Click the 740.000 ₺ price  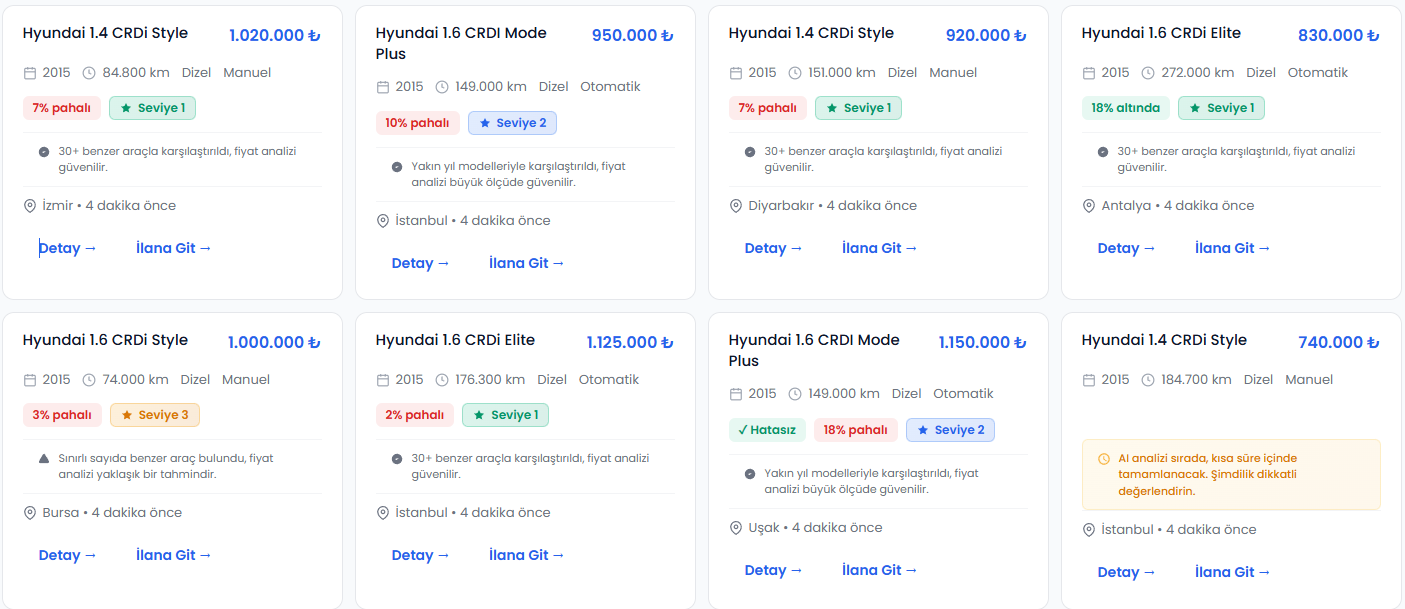1339,342
